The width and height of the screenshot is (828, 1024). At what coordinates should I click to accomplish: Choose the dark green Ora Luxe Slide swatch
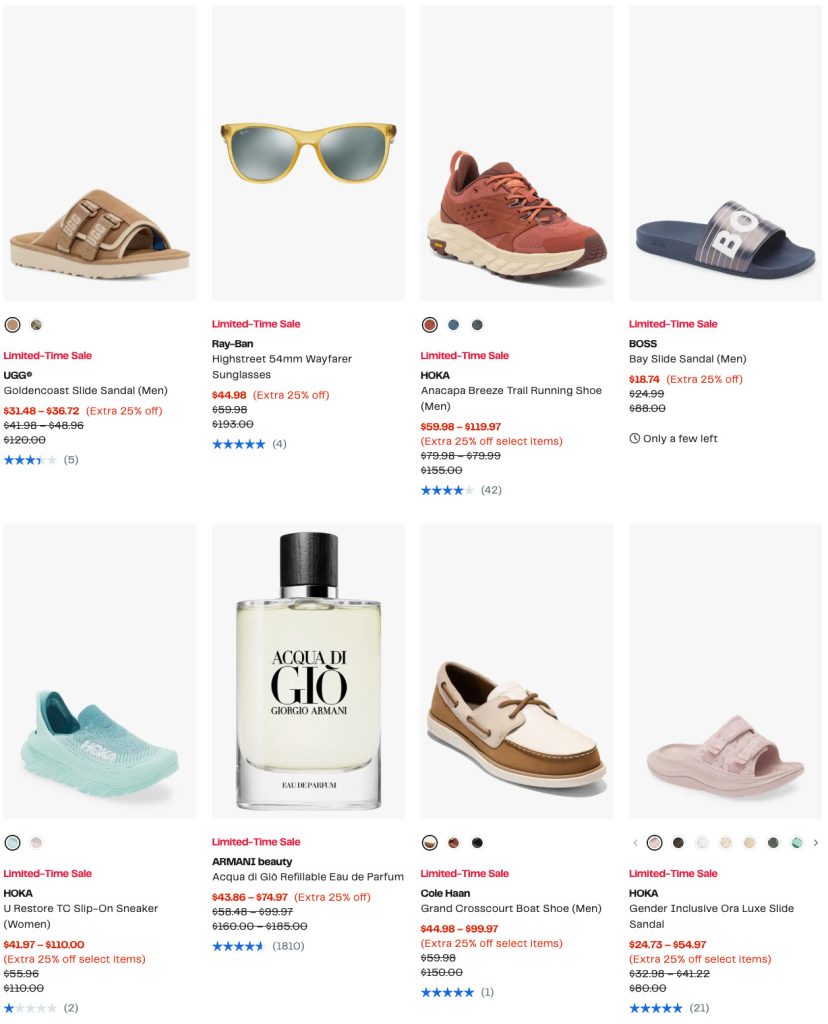[x=773, y=843]
